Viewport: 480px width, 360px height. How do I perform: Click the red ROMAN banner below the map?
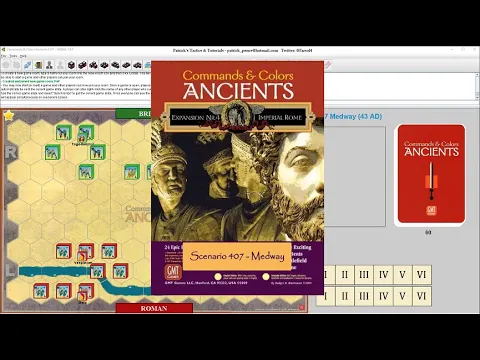point(154,308)
